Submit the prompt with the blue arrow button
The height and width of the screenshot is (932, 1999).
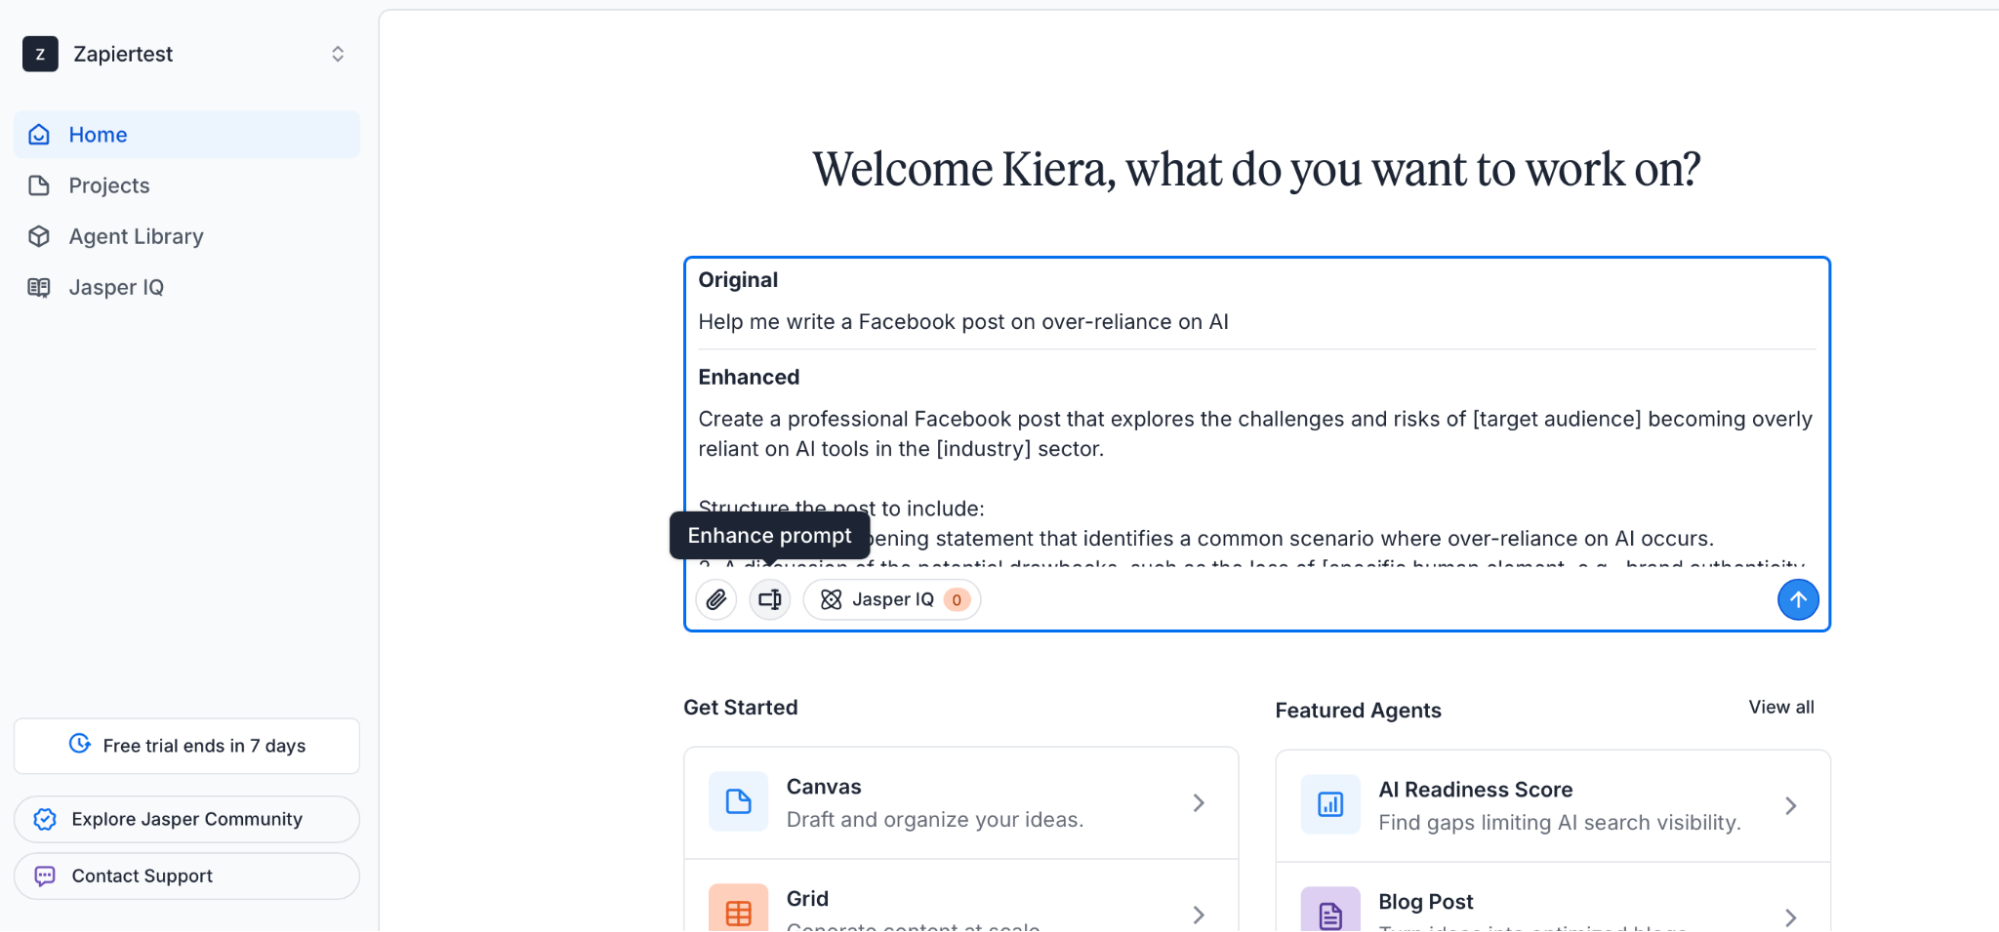(x=1798, y=600)
